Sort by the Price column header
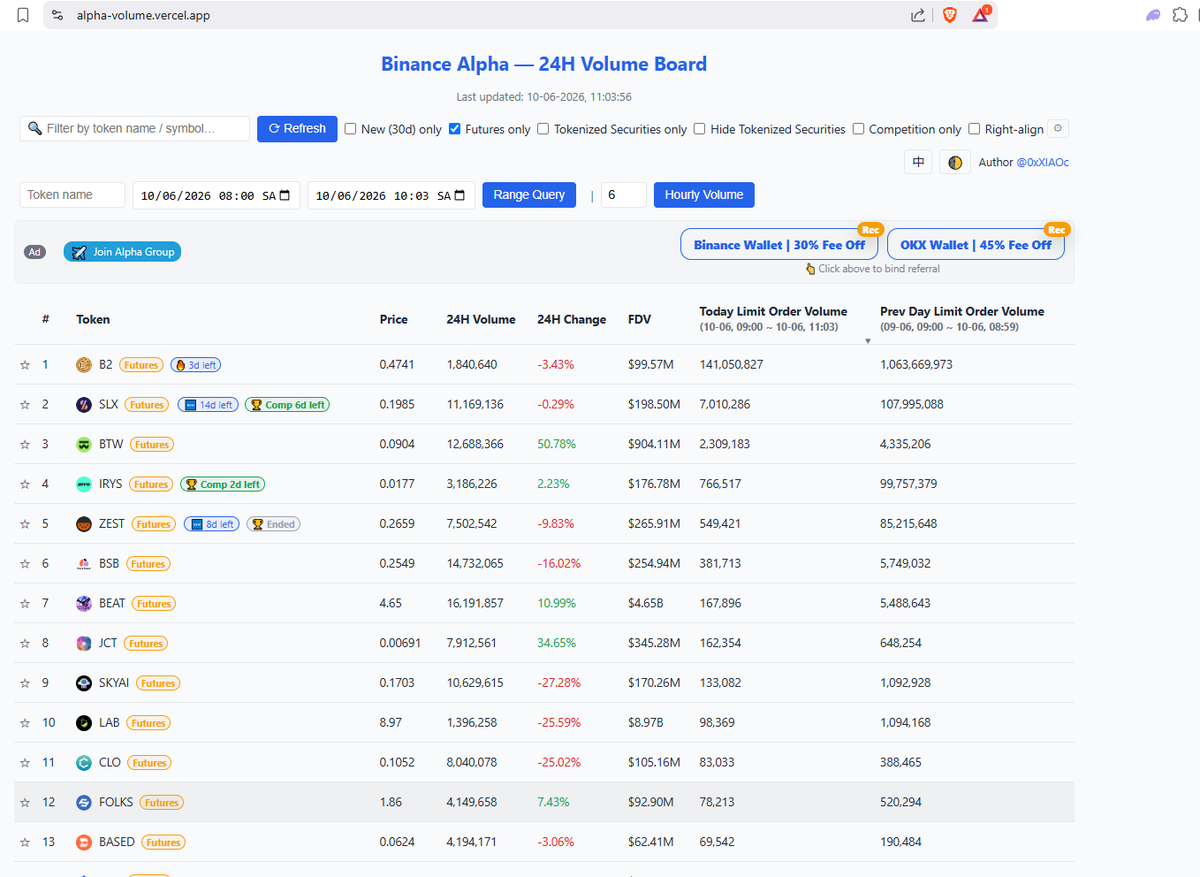Screen dimensions: 1200x877 [x=394, y=320]
